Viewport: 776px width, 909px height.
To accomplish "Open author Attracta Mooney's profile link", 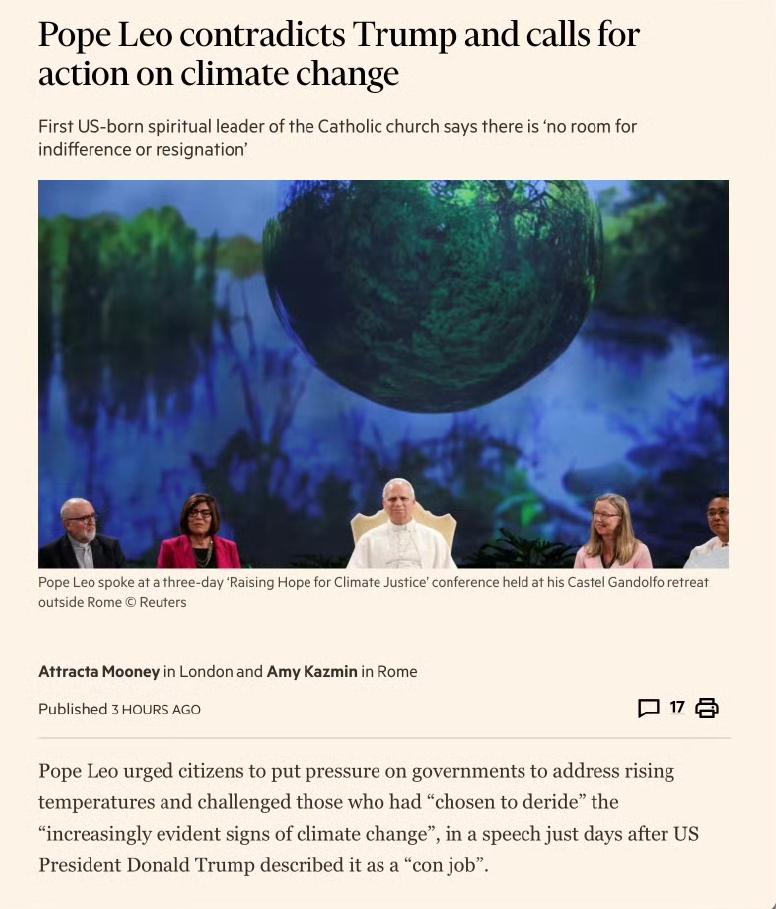I will [99, 671].
